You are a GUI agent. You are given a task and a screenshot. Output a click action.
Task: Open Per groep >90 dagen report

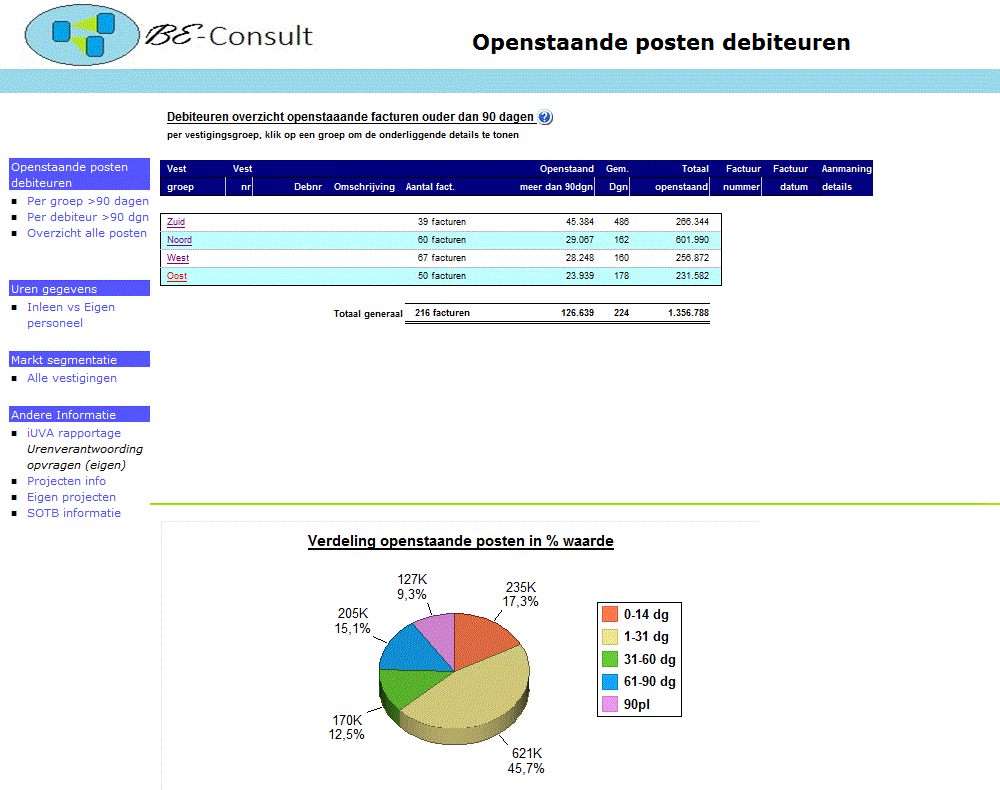(87, 201)
